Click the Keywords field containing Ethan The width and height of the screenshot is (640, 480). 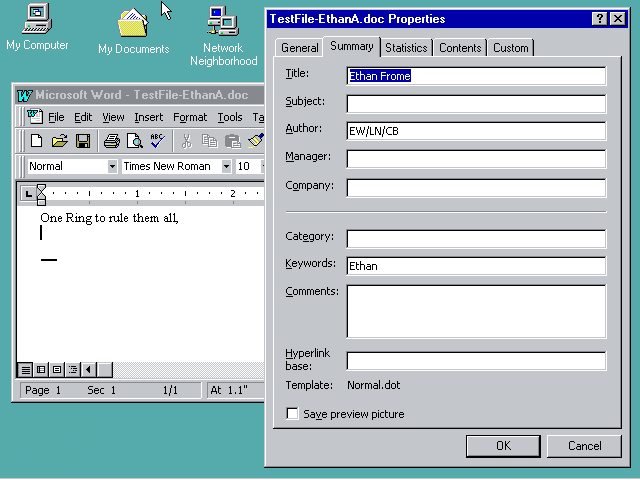476,266
